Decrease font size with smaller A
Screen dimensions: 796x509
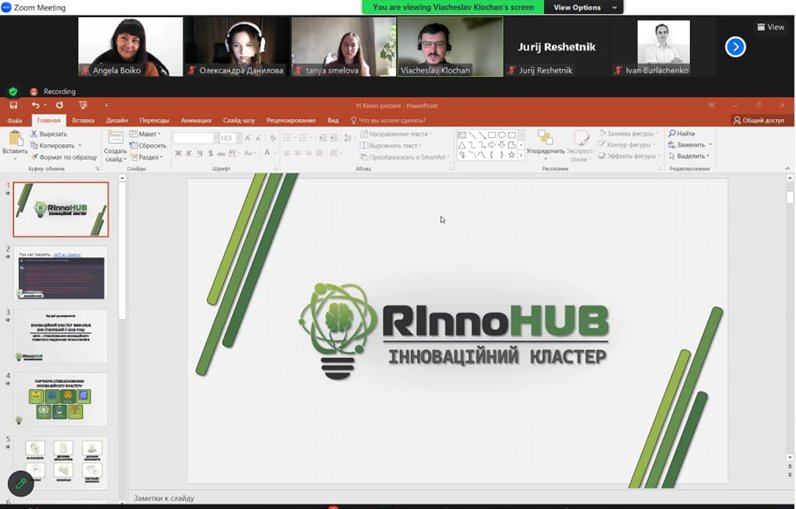(x=258, y=138)
